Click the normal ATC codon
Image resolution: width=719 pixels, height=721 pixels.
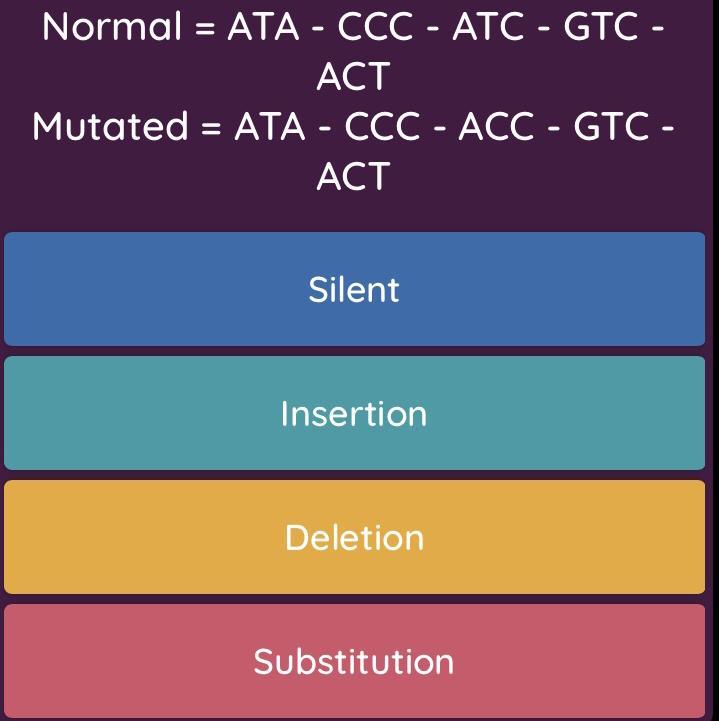[488, 27]
